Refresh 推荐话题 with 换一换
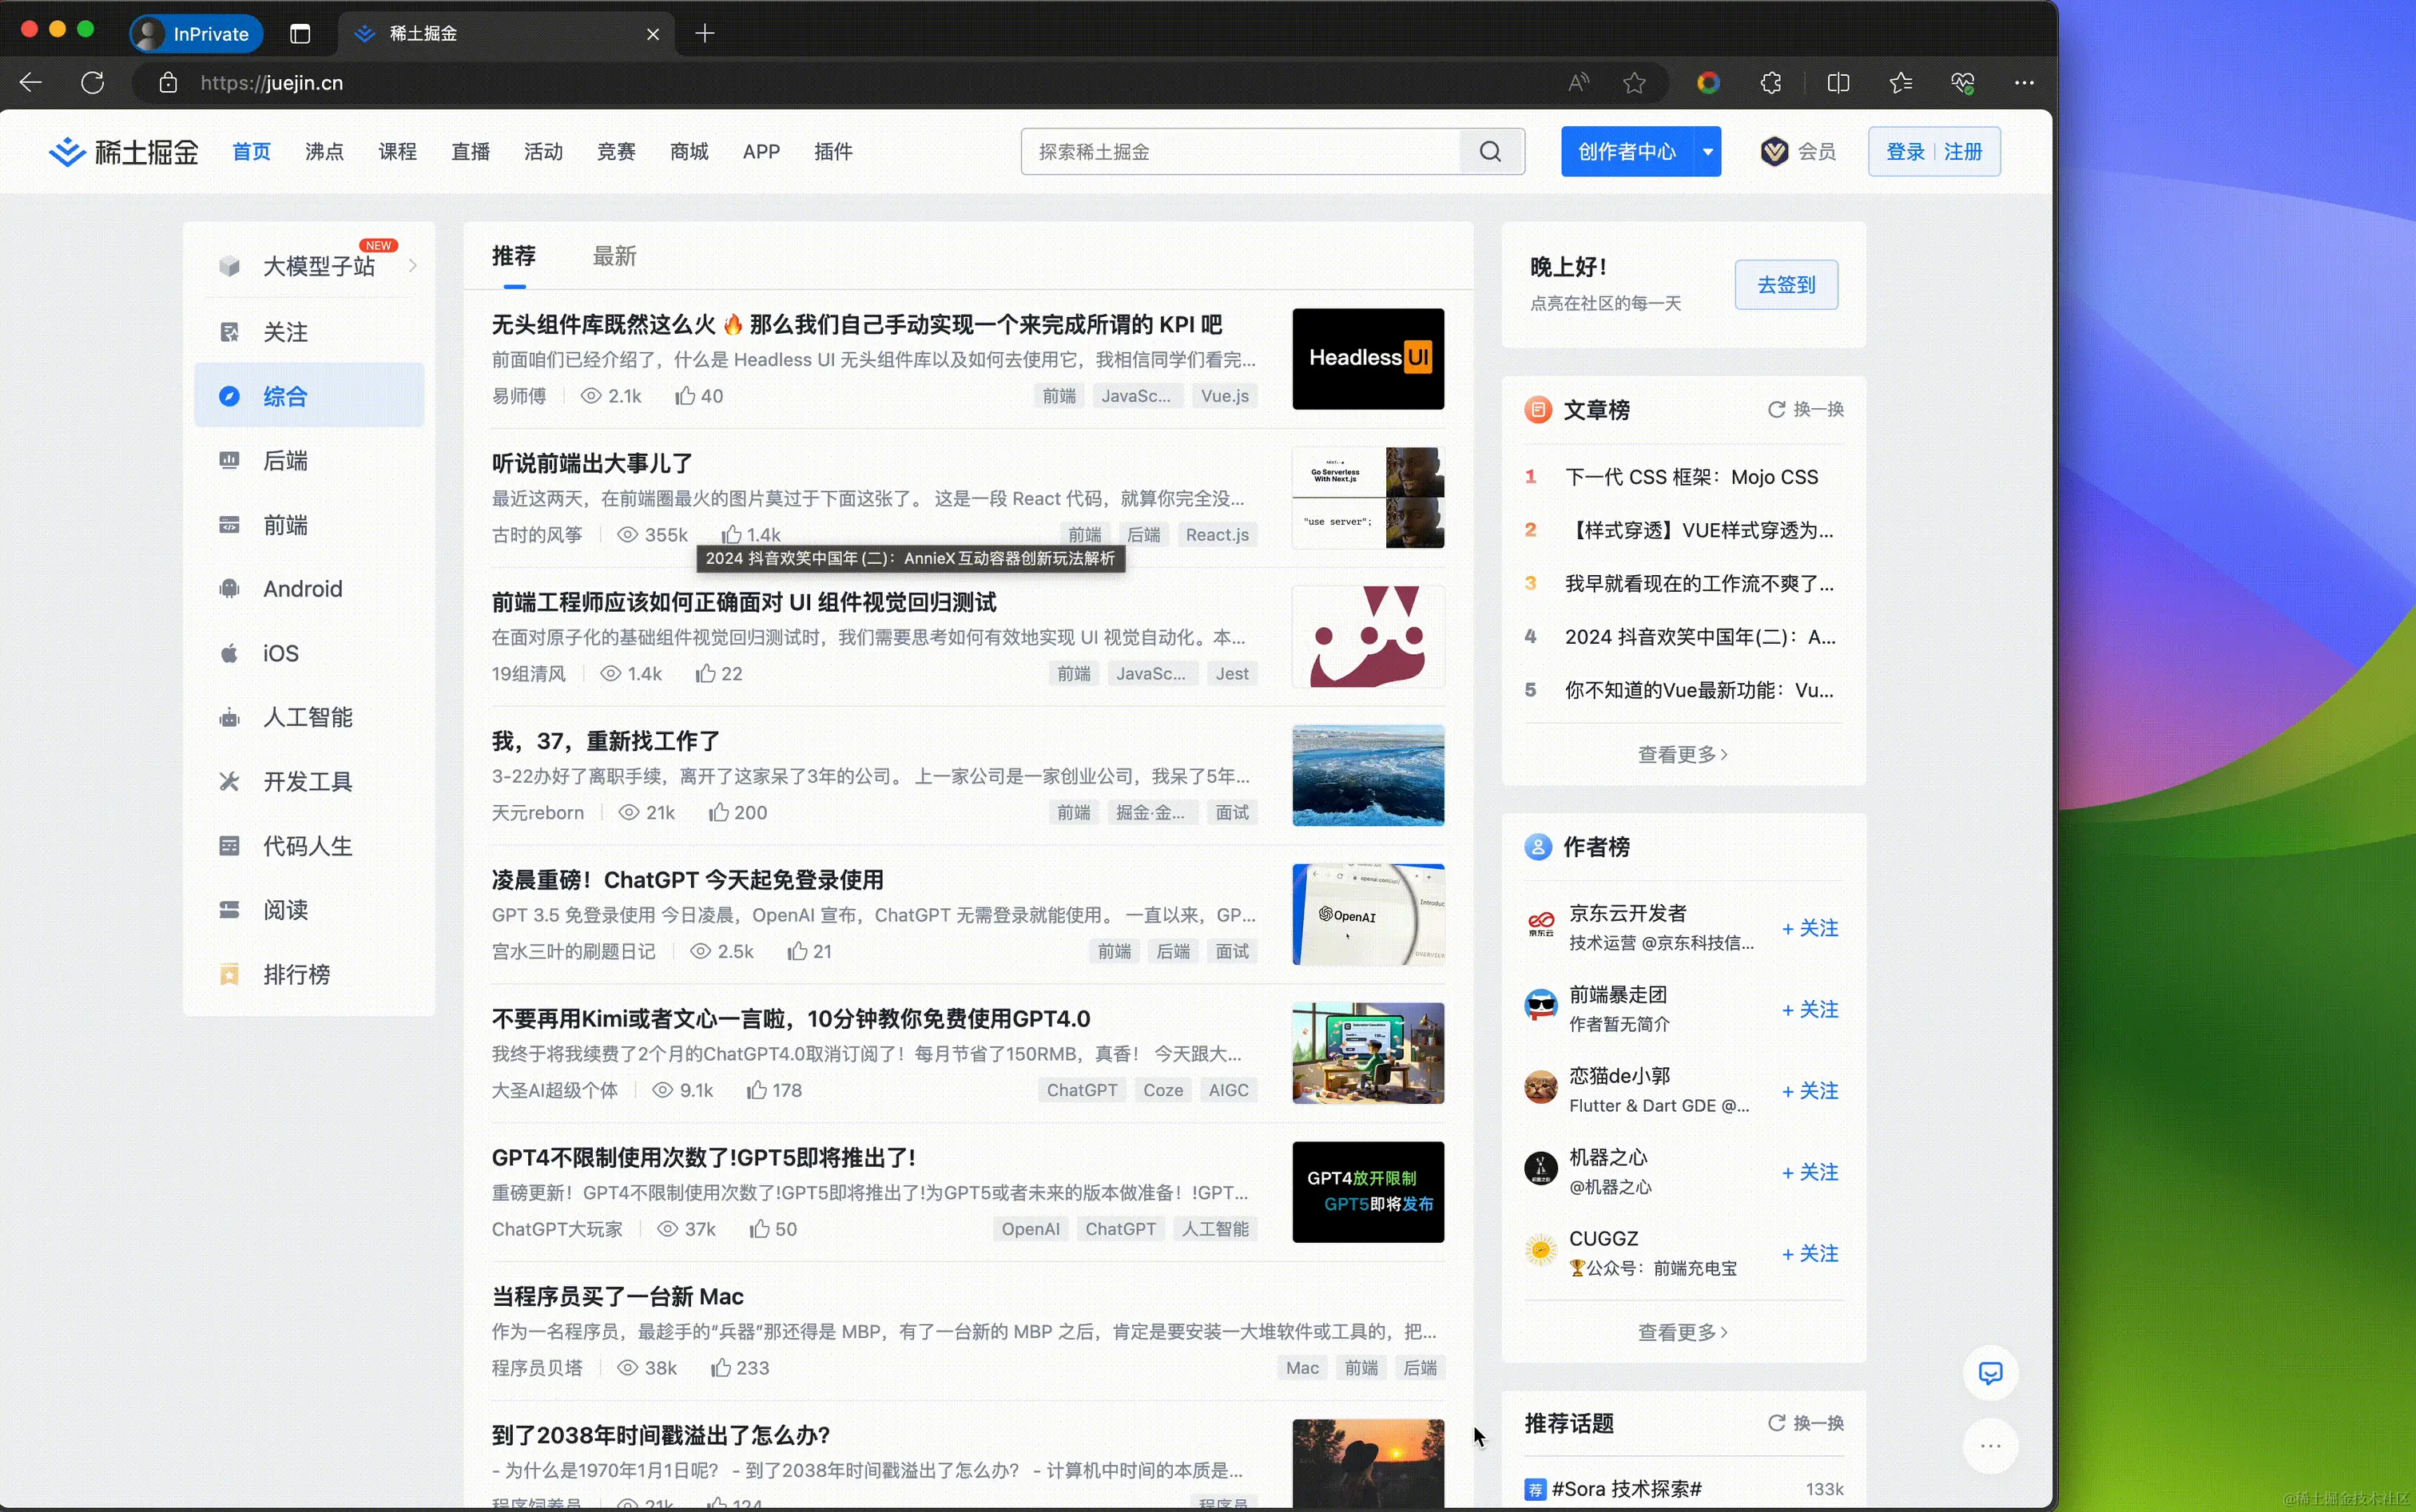 pos(1806,1423)
